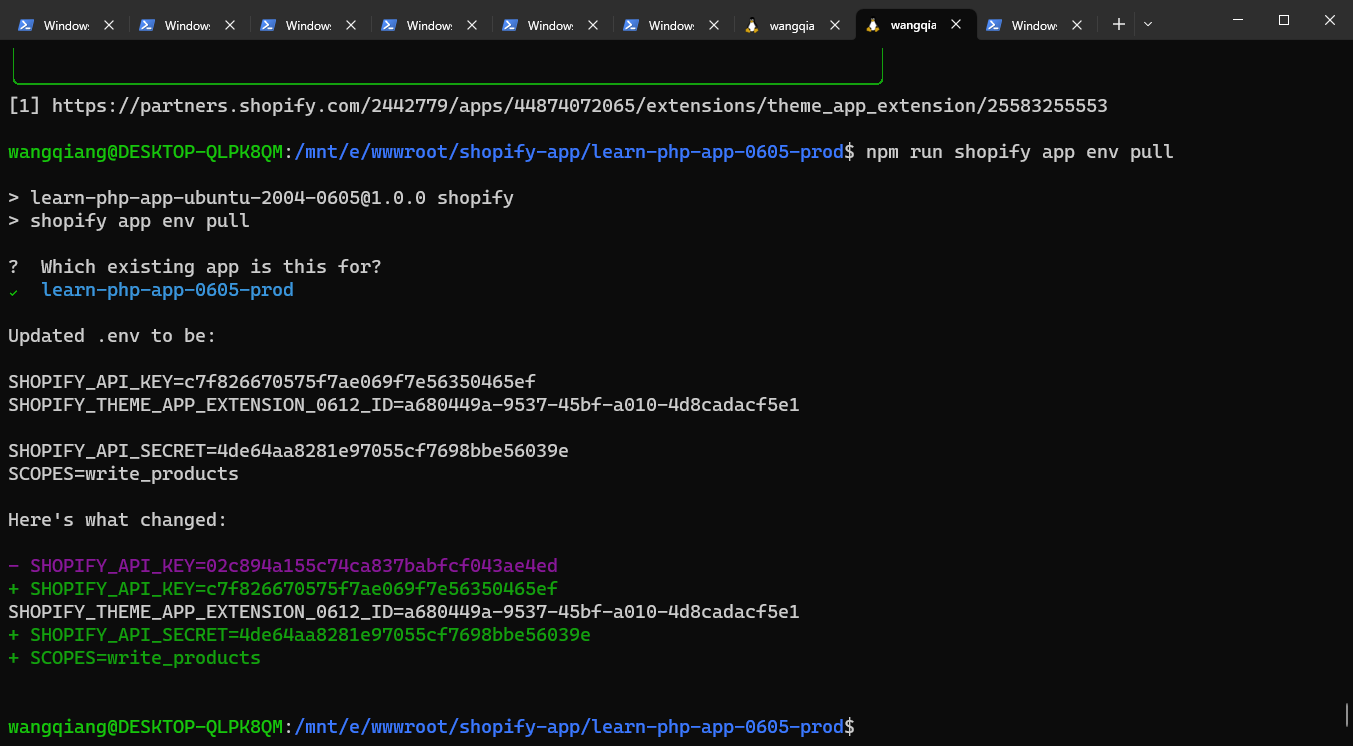Click the PowerShell icon on the third tab
Viewport: 1353px width, 746px height.
click(x=268, y=25)
